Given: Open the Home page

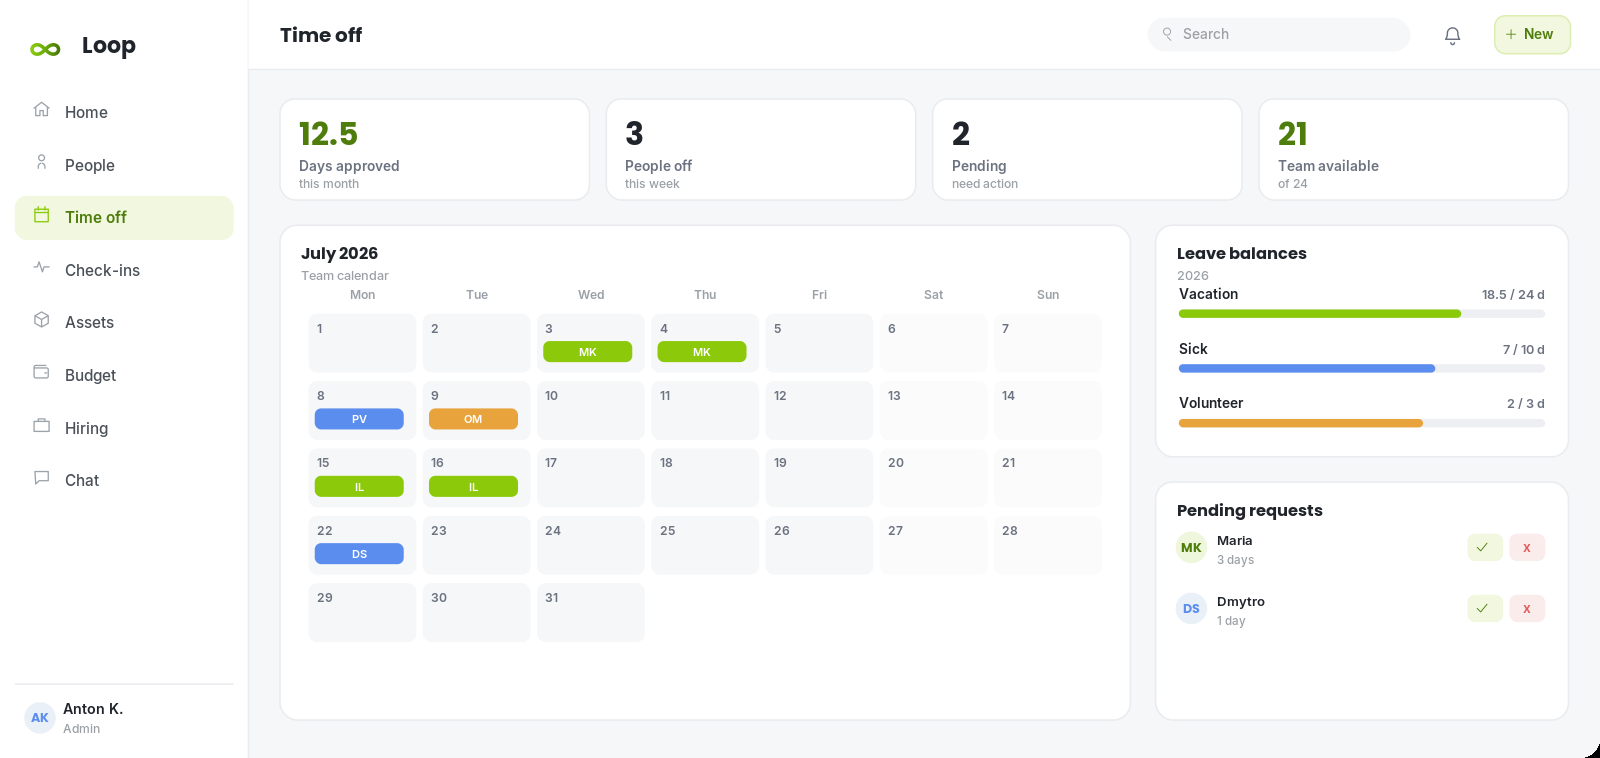Looking at the screenshot, I should click(124, 112).
